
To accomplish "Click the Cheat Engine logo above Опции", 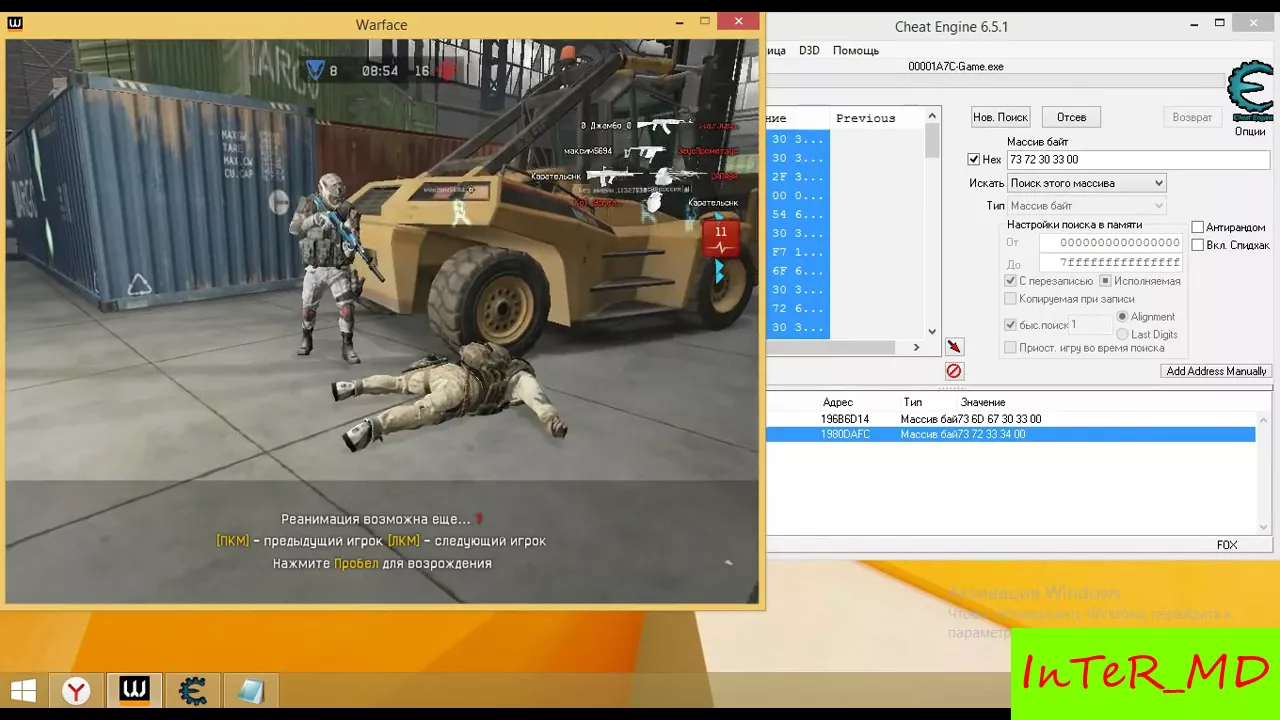I will [1251, 91].
